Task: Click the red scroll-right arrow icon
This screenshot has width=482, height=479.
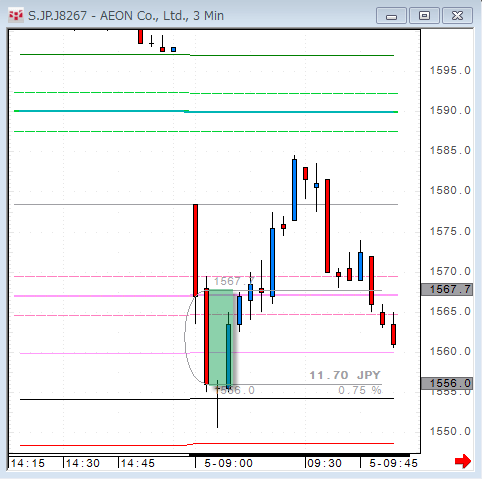Action: (x=463, y=462)
